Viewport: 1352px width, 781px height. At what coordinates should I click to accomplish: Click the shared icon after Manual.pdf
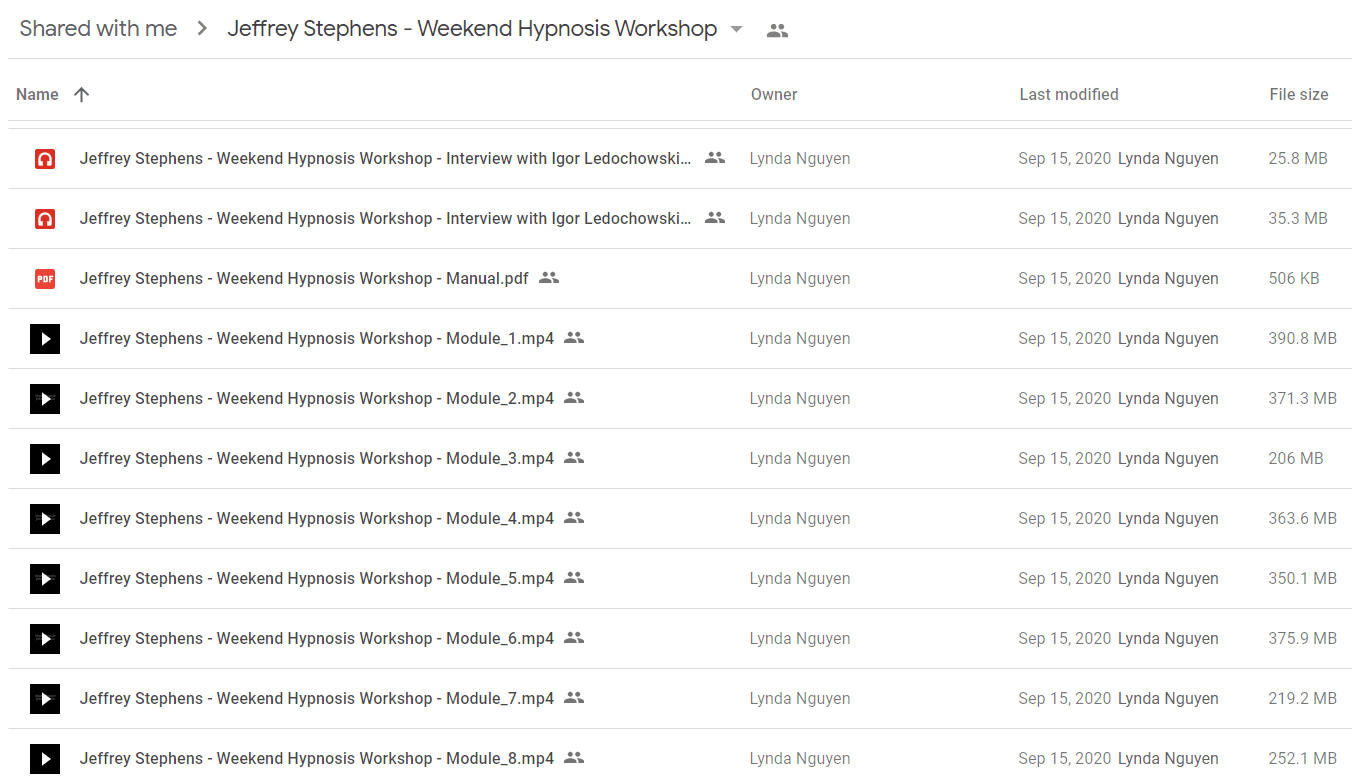tap(549, 278)
